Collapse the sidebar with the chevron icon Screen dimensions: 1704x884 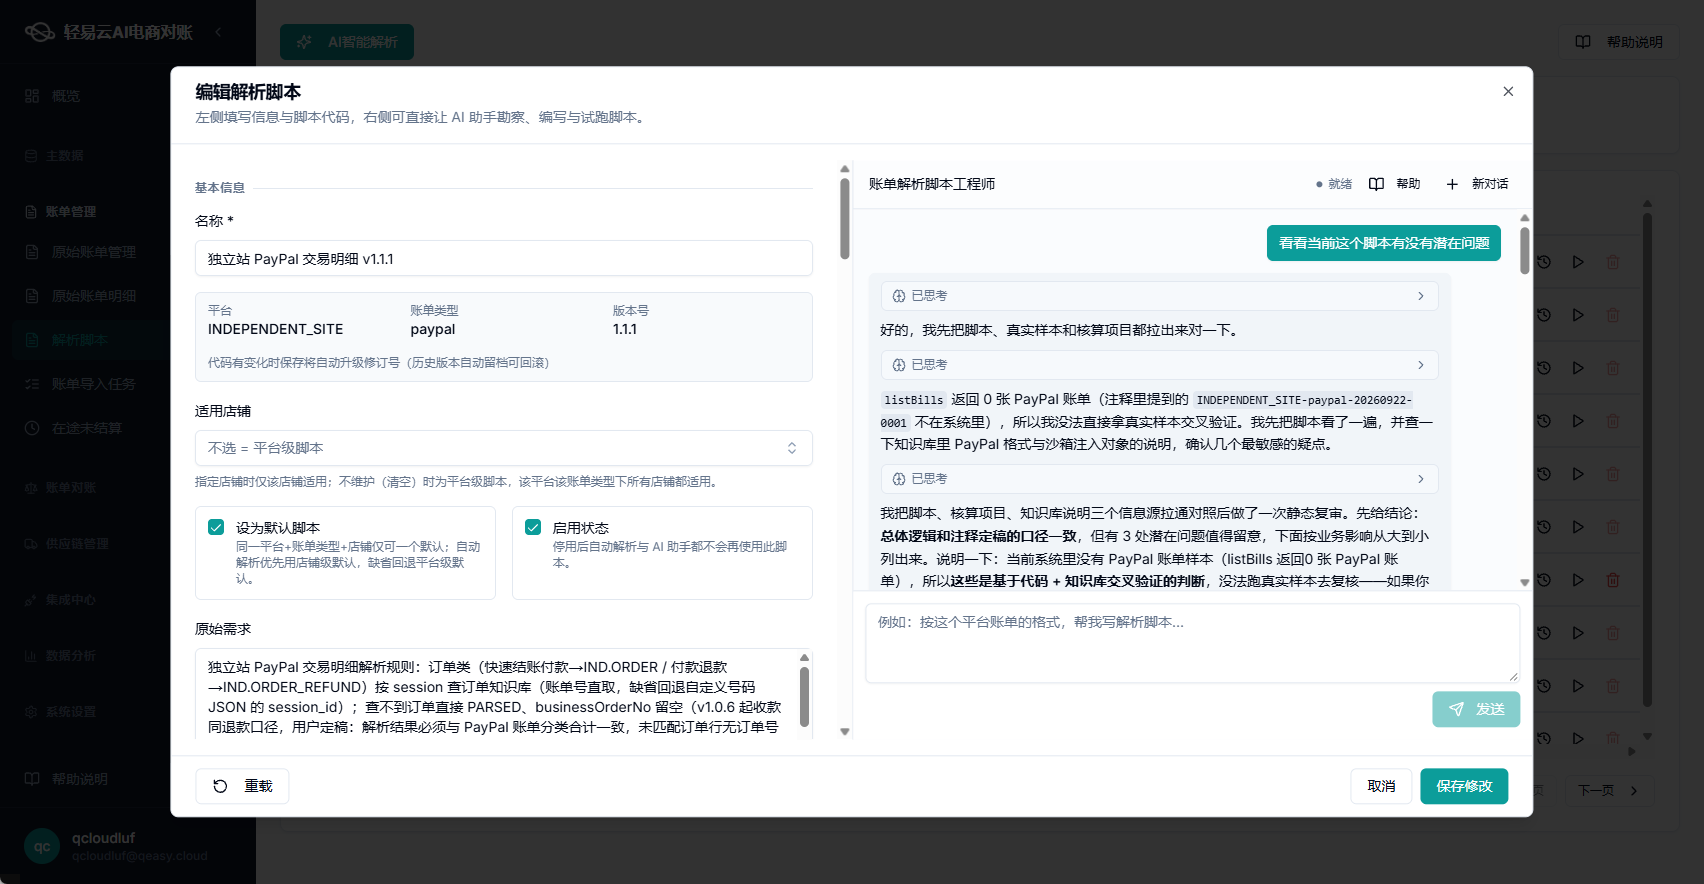tap(218, 32)
